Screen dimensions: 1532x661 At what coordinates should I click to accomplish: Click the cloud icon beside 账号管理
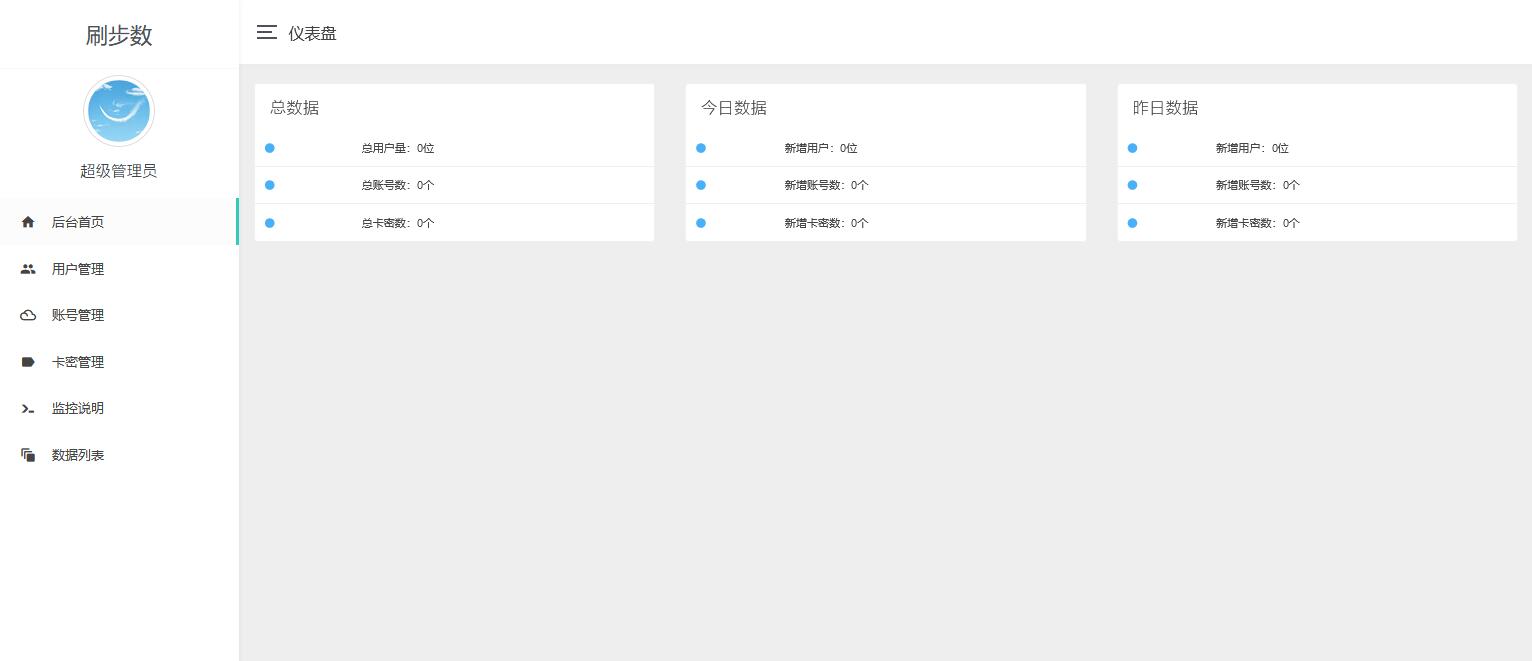(x=28, y=315)
